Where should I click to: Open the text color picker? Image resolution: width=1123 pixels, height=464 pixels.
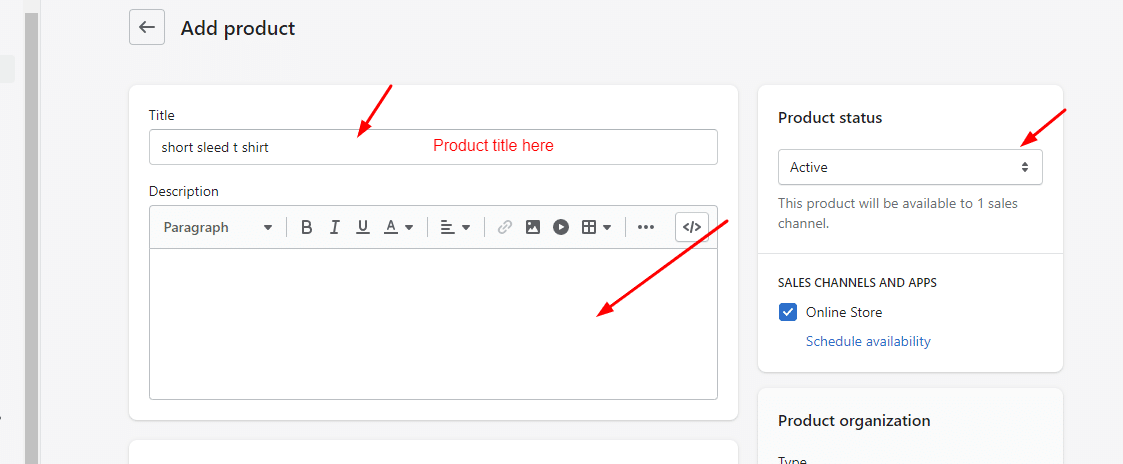[x=399, y=227]
